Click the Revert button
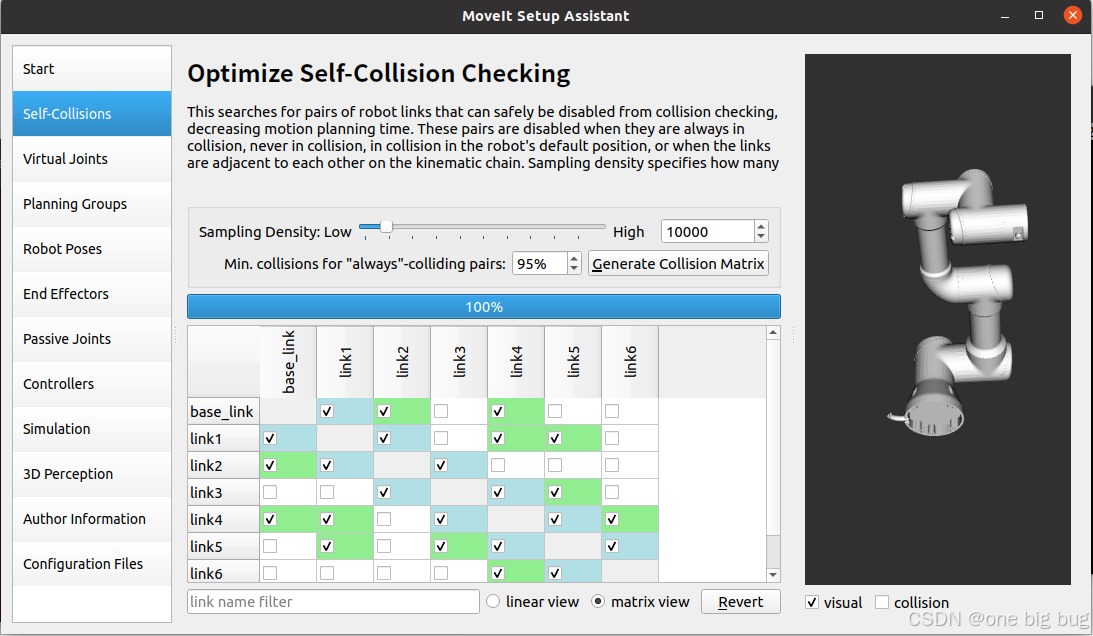Screen dimensions: 1093x636 [x=740, y=602]
